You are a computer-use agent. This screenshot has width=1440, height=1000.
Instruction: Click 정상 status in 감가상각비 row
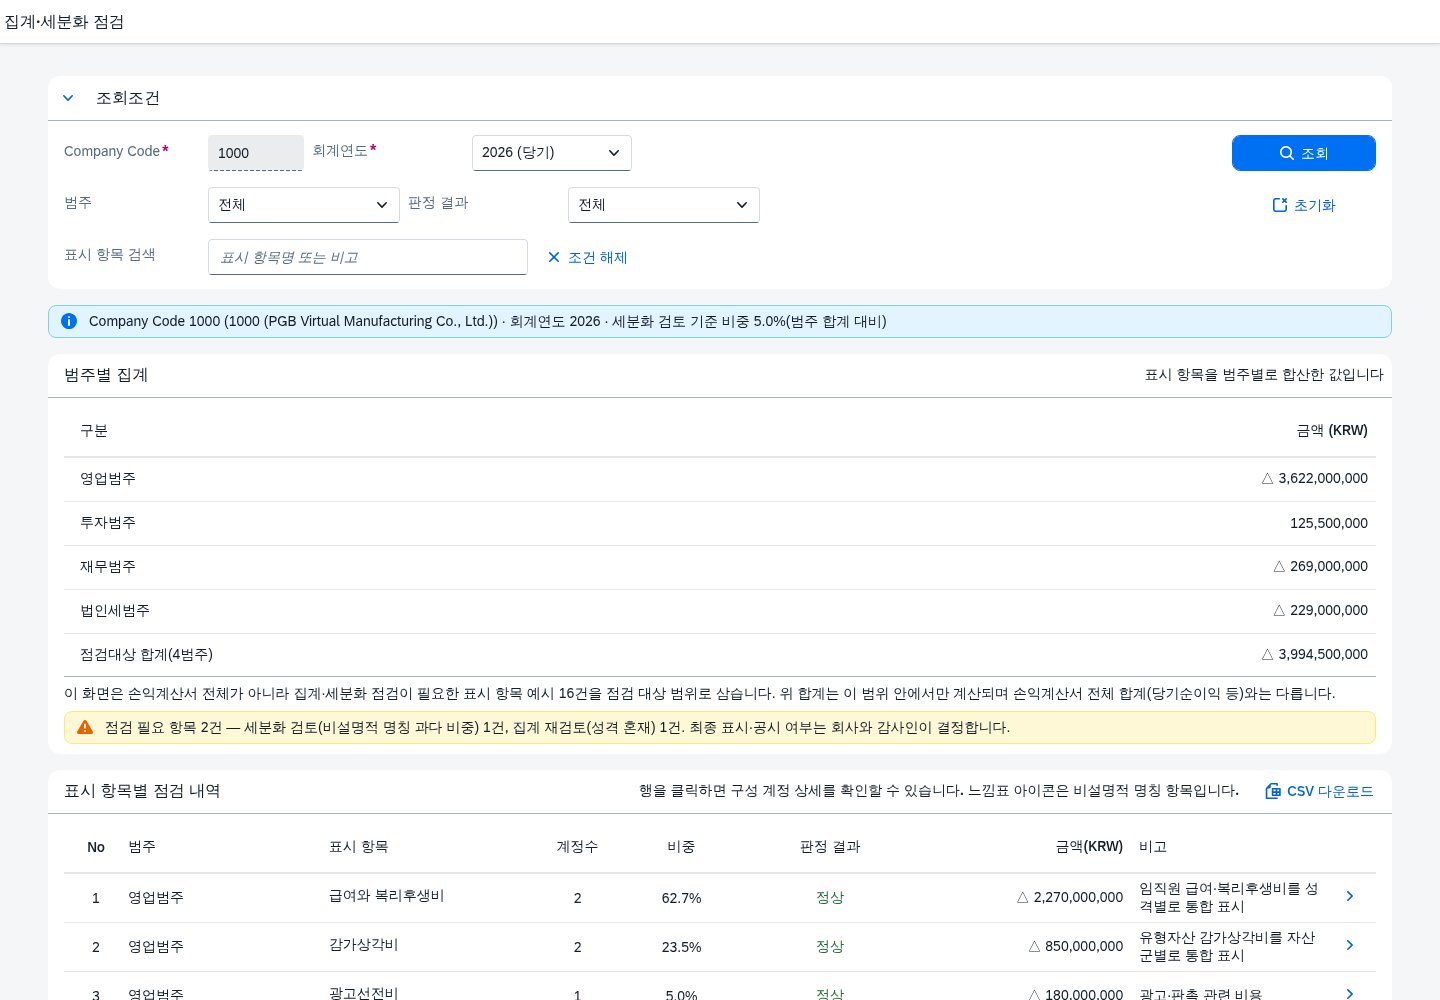[830, 946]
